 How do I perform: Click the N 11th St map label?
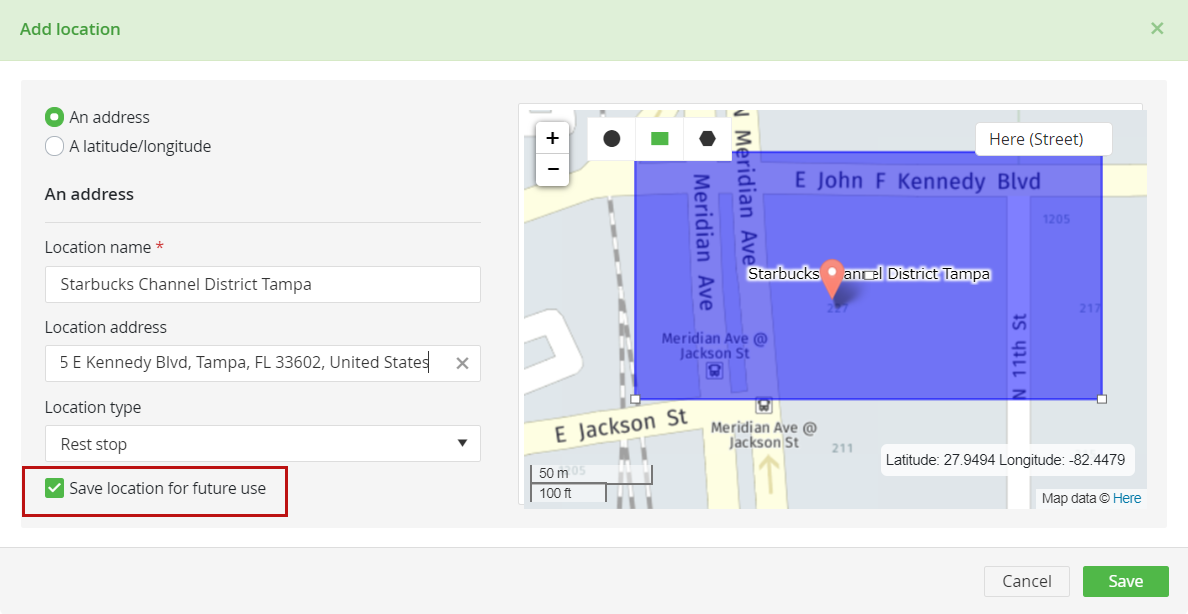pos(1019,356)
